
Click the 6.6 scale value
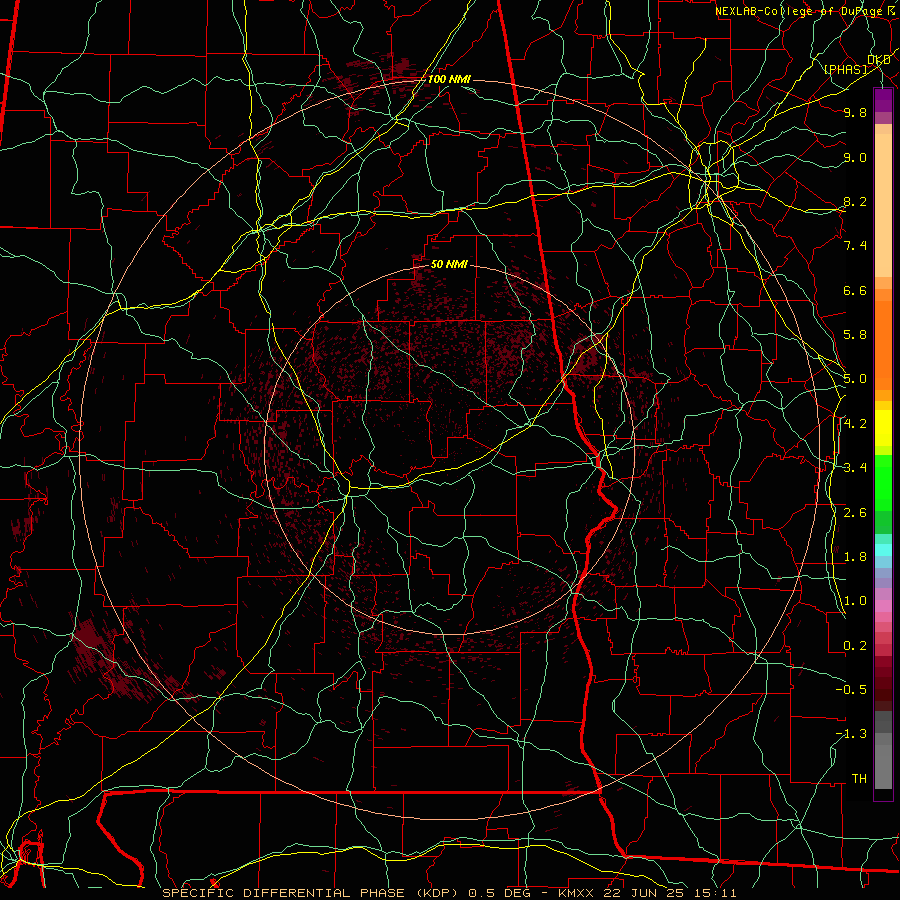(855, 290)
